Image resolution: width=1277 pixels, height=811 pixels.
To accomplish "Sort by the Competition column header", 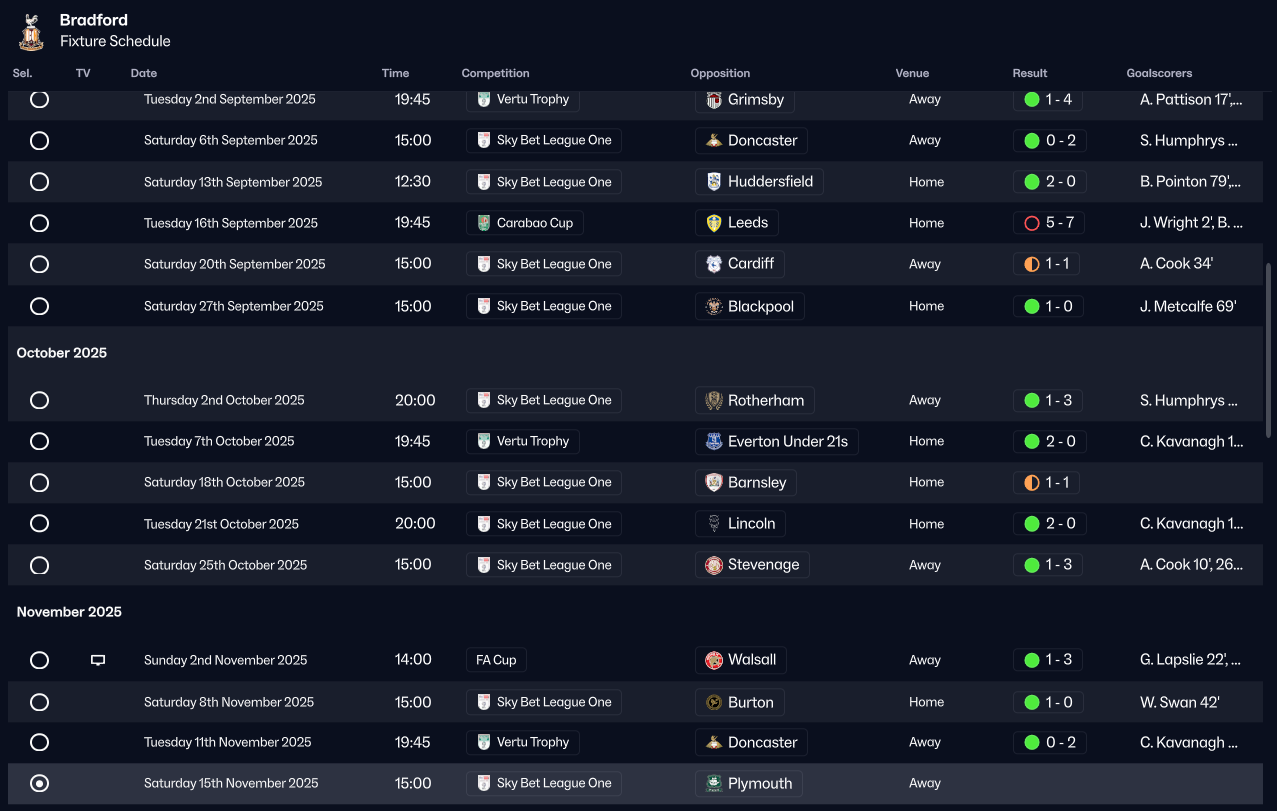I will coord(495,73).
